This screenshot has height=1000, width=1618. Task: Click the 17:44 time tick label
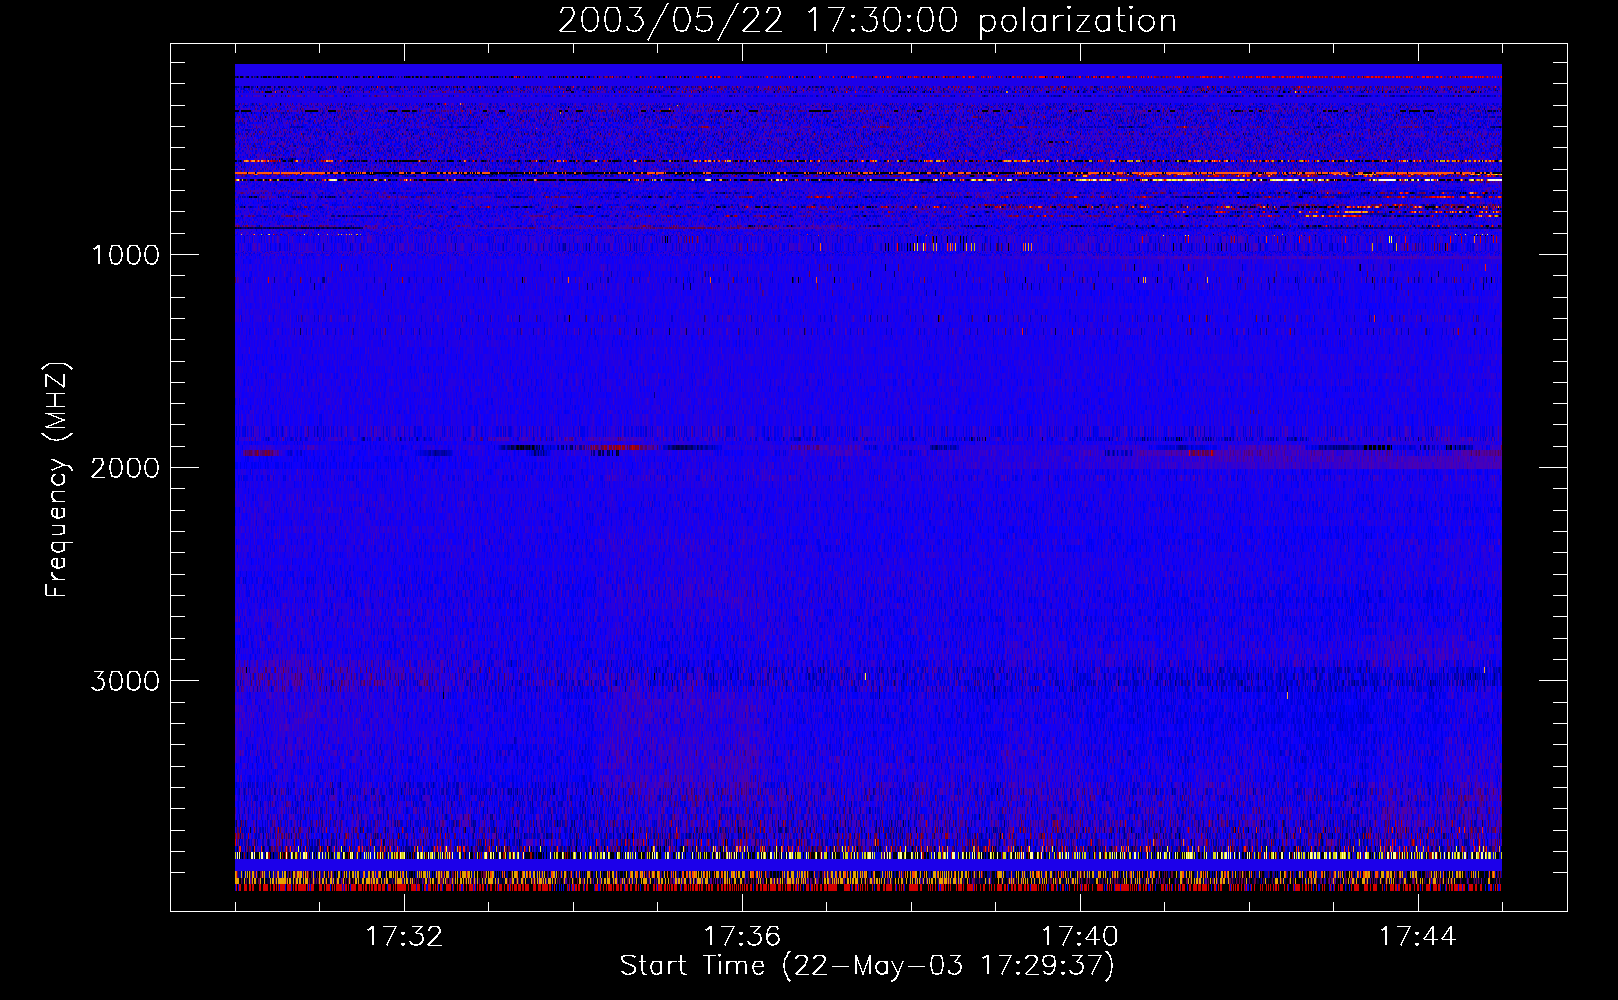[x=1418, y=937]
